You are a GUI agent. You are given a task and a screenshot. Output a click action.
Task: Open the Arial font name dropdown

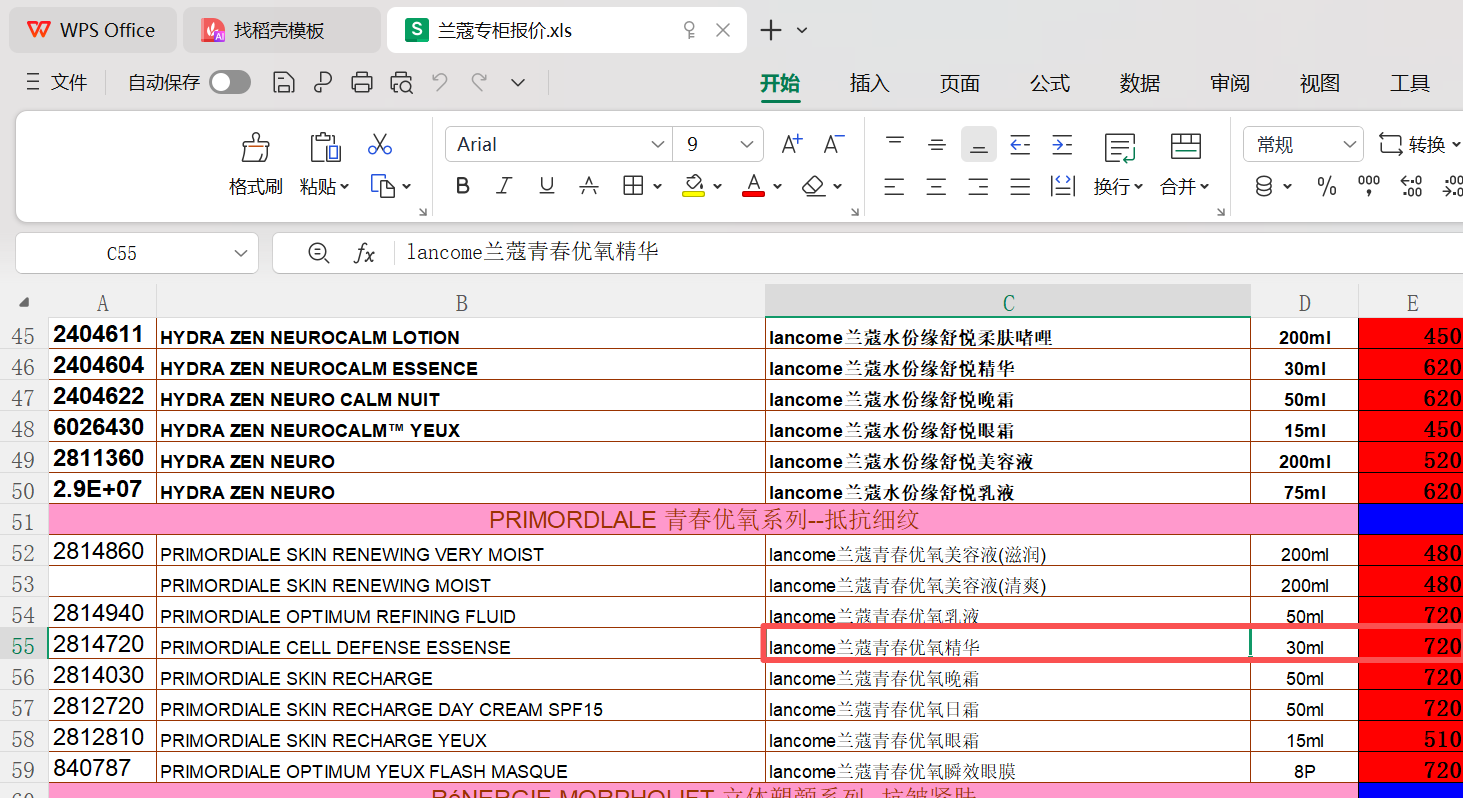(x=657, y=144)
